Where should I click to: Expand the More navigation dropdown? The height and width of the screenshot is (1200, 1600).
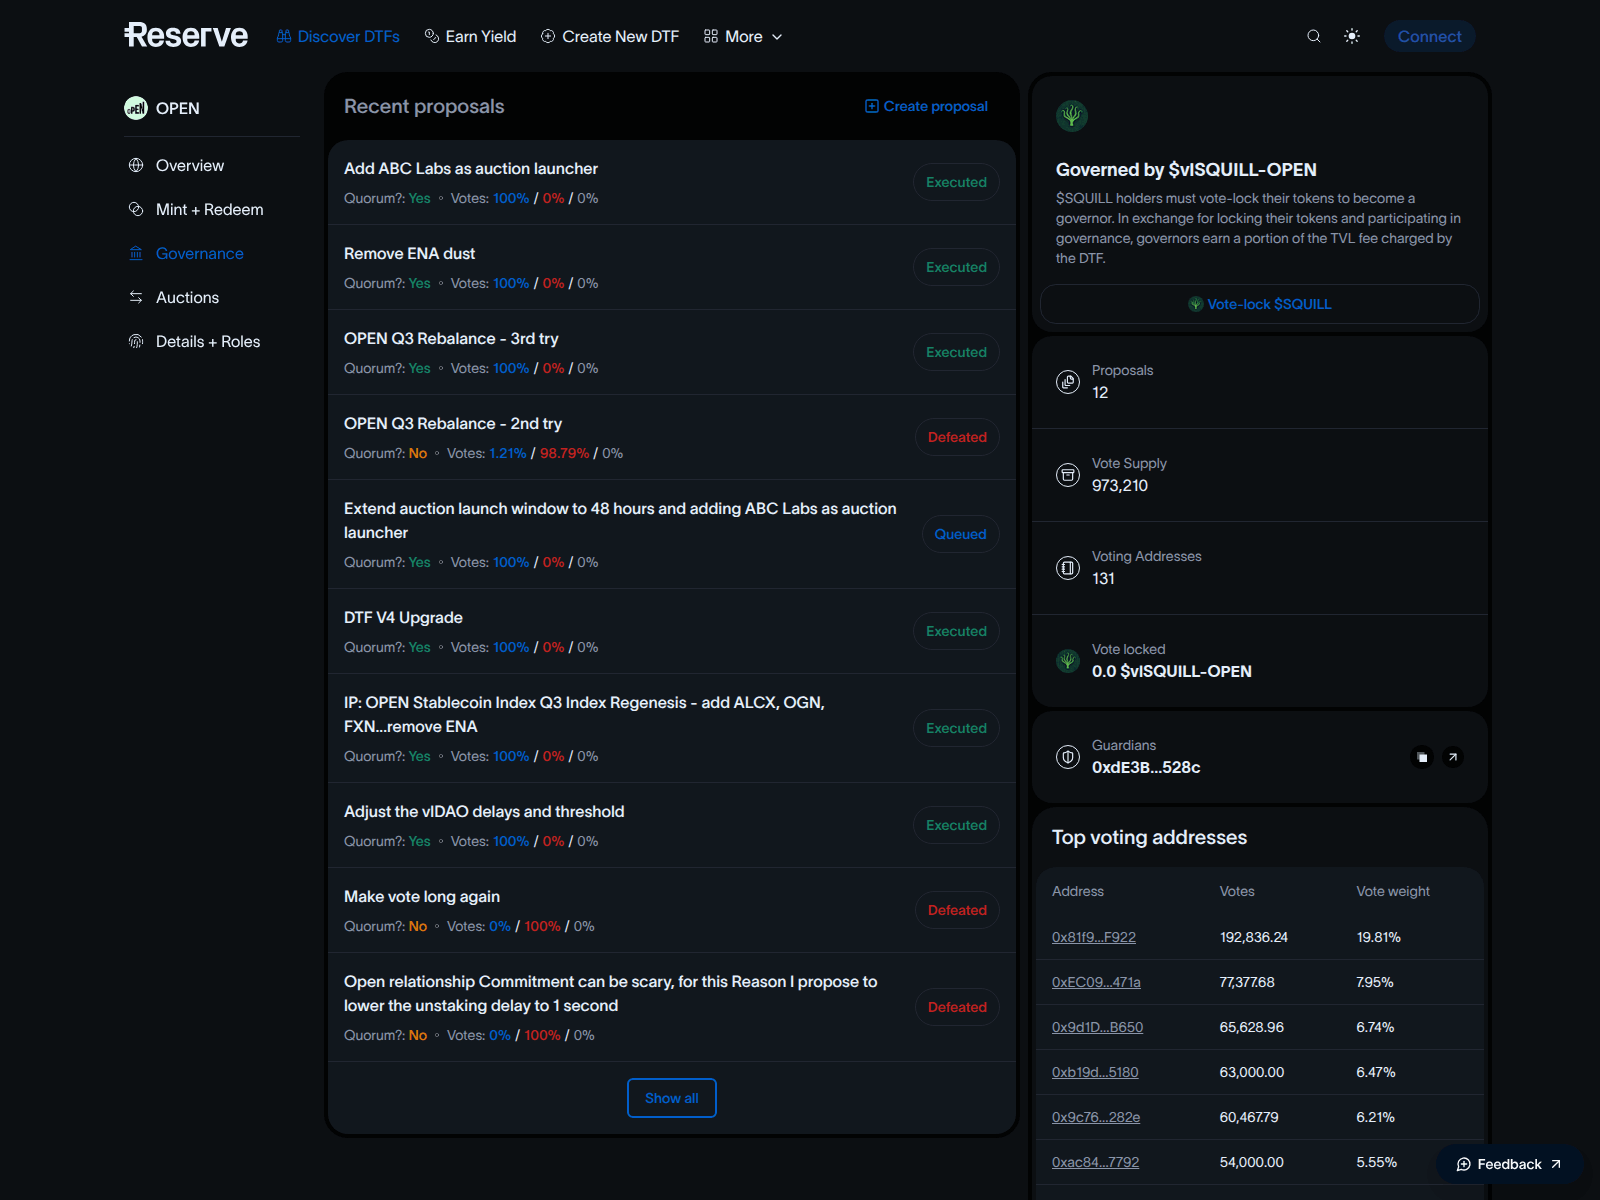[x=742, y=36]
